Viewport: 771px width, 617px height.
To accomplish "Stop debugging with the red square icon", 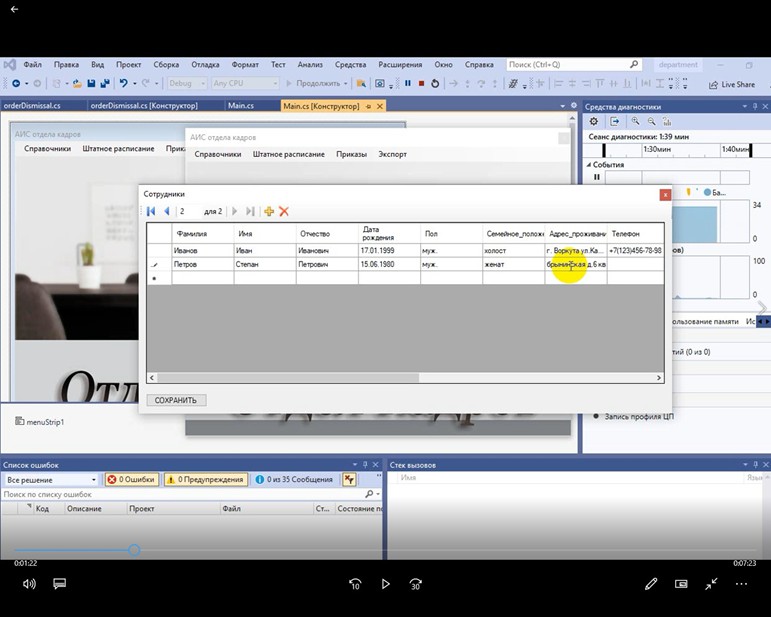I will coord(421,84).
